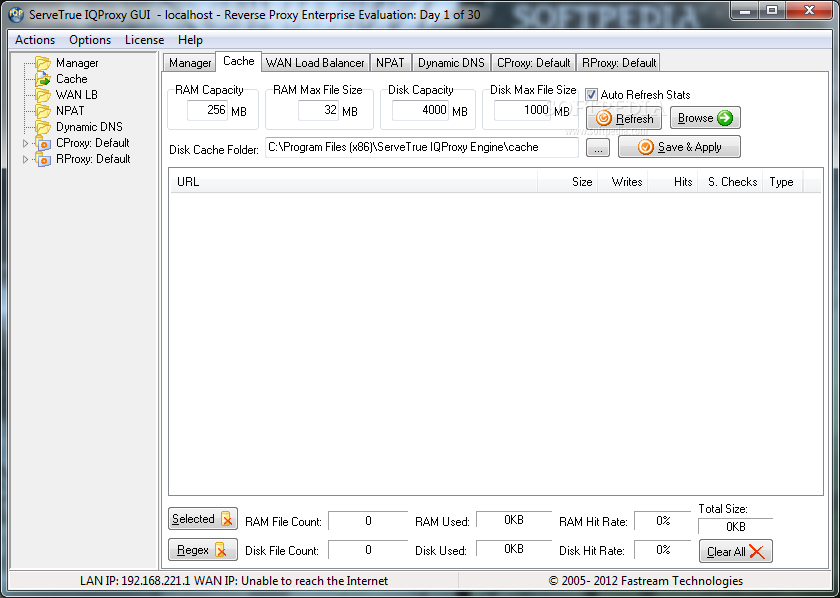Click the RProxy: Default node icon
840x598 pixels.
43,160
